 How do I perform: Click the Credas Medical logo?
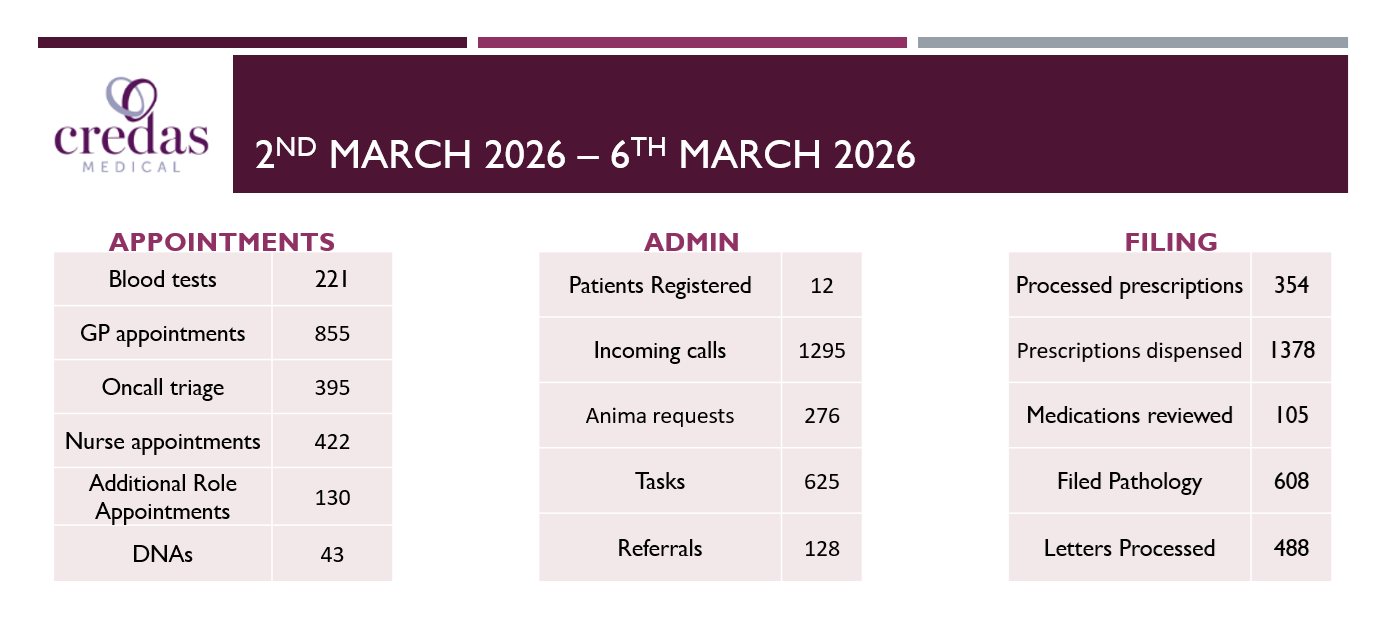tap(132, 125)
